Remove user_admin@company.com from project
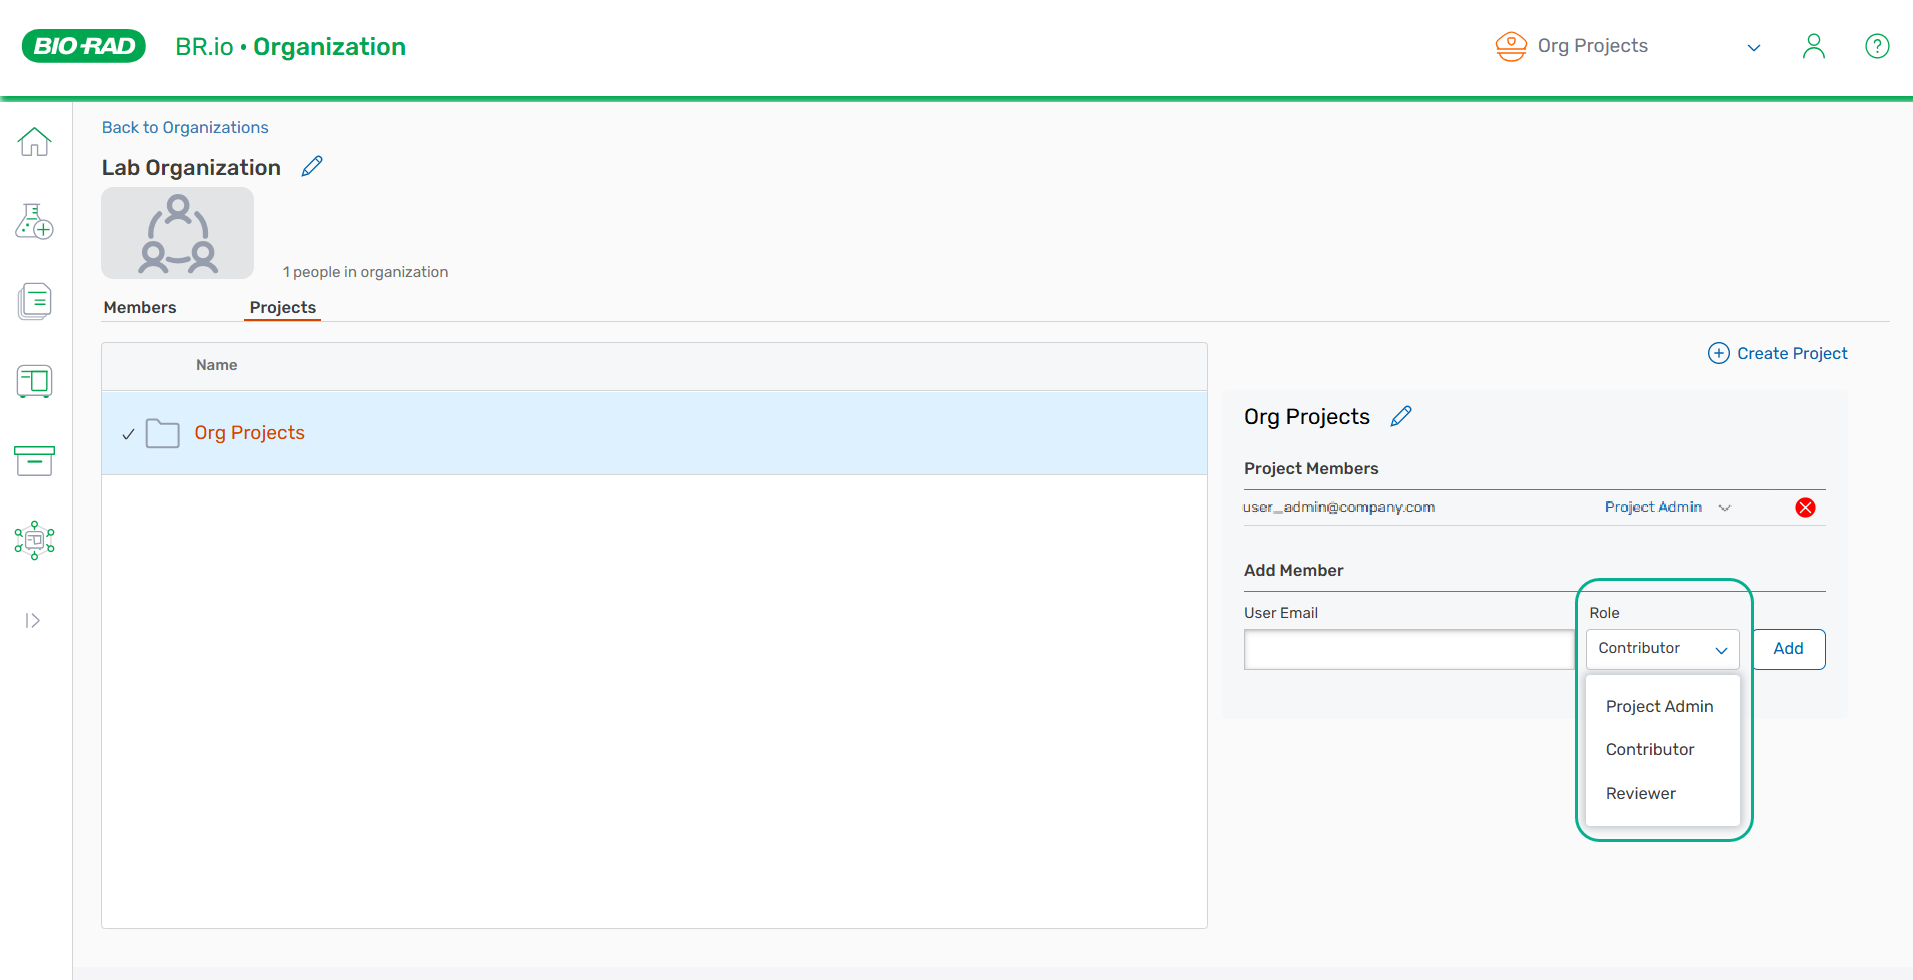 click(1805, 508)
